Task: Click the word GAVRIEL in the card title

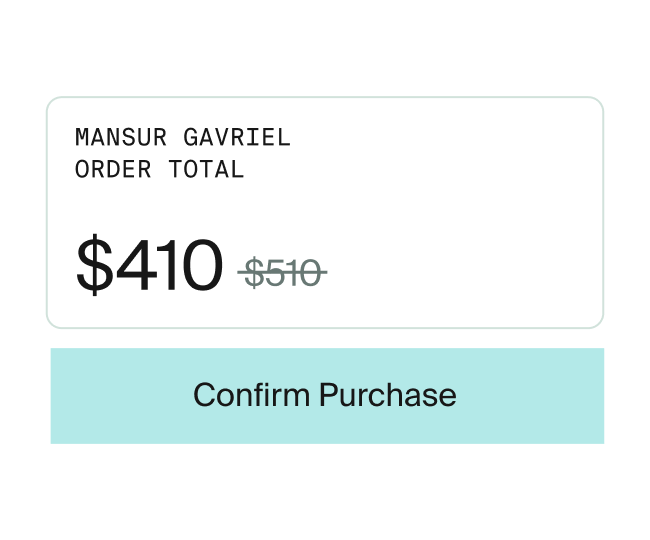Action: pos(237,137)
